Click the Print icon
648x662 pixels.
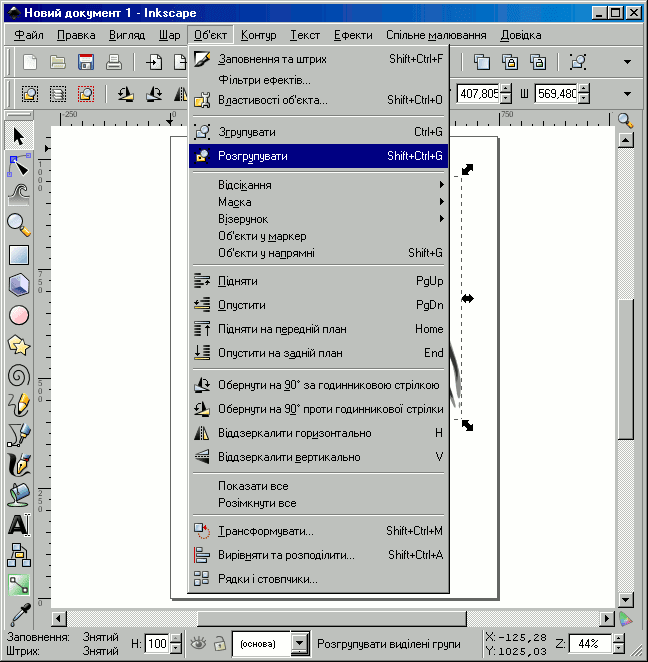114,62
